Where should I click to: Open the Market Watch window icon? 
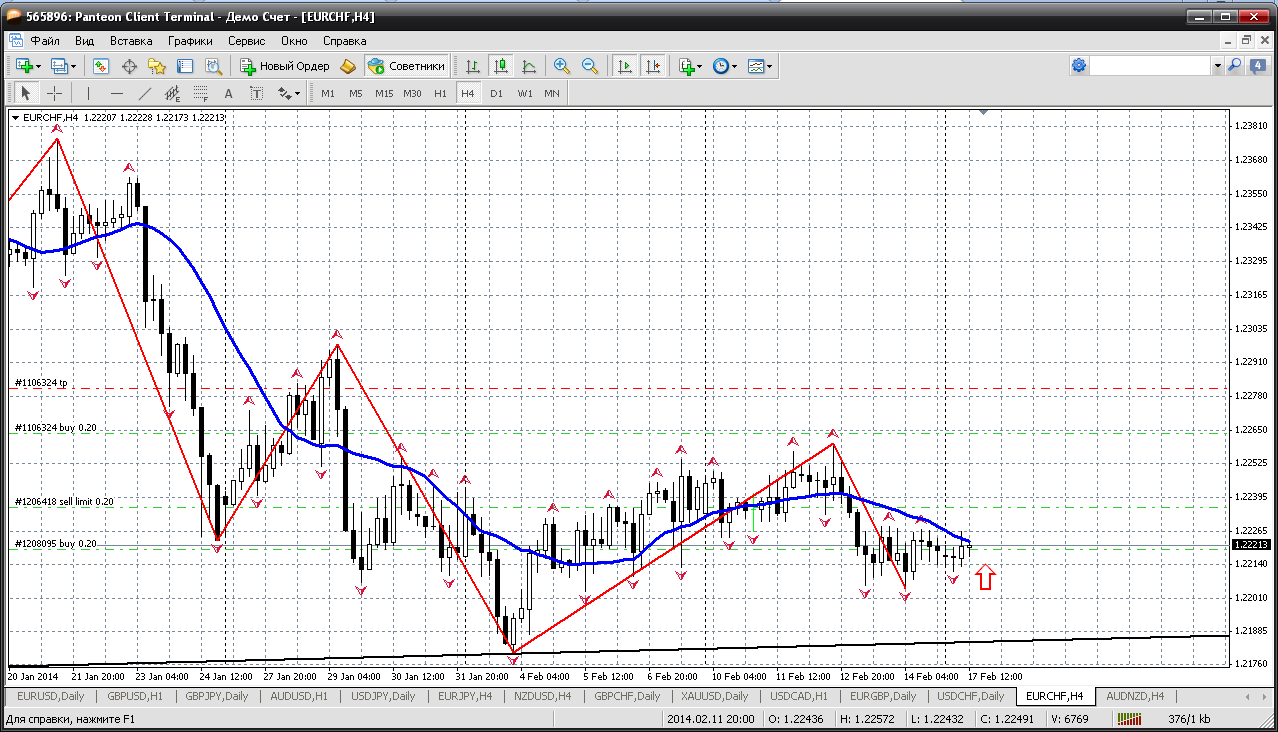coord(101,66)
